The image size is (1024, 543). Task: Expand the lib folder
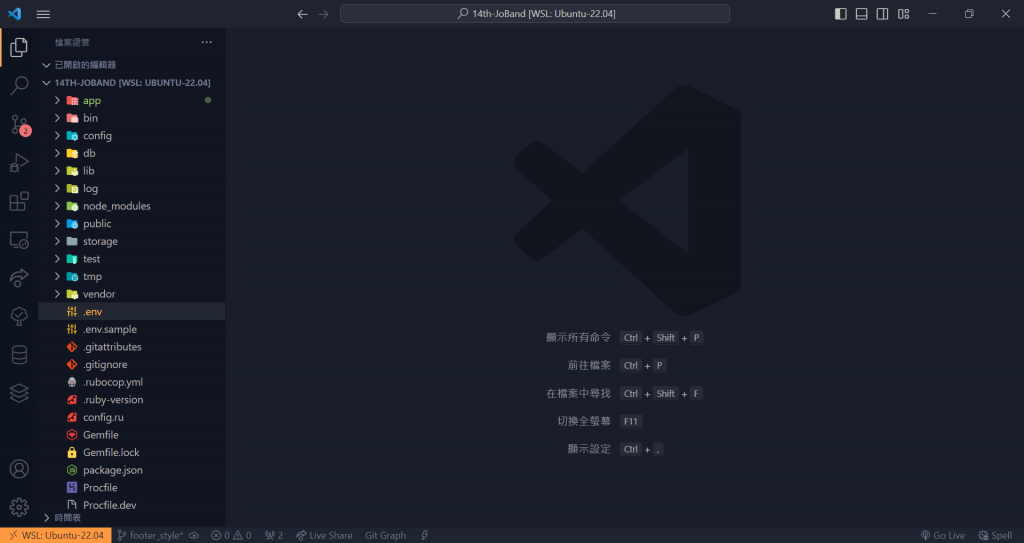click(x=132, y=171)
